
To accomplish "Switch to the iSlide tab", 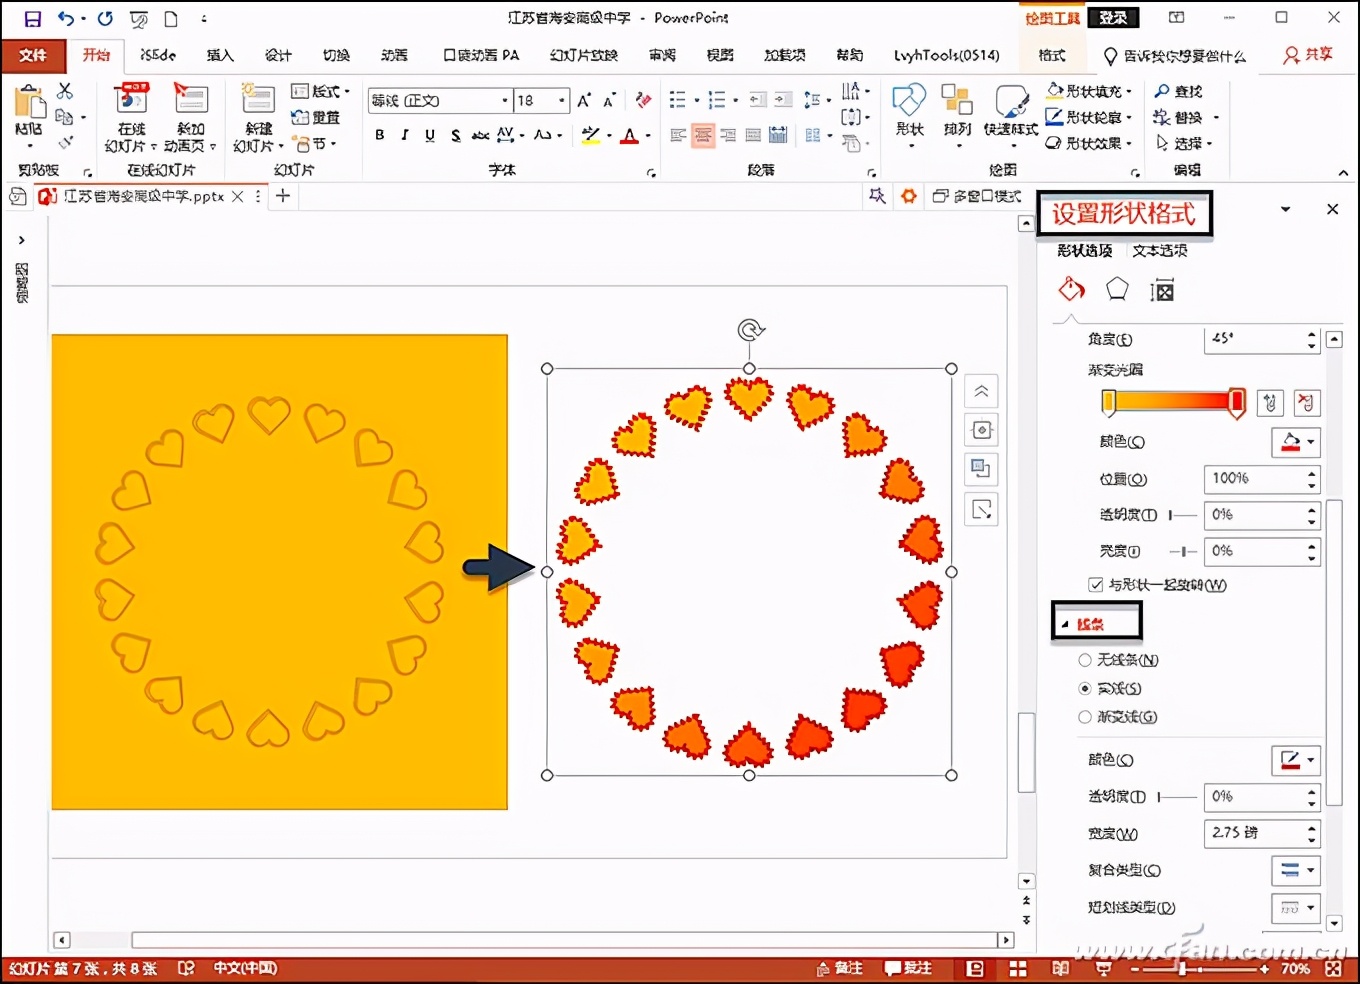I will point(158,55).
